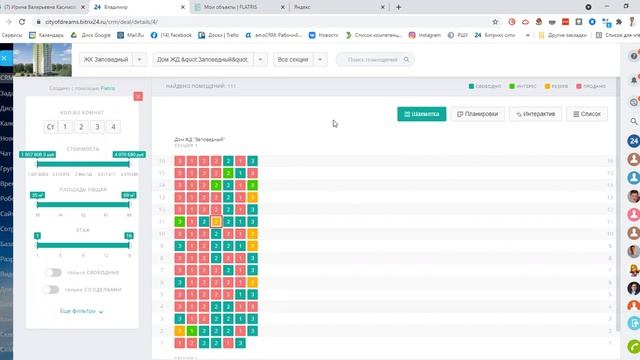Click the search magnifier in apartment search
Image resolution: width=640 pixels, height=360 pixels.
406,60
